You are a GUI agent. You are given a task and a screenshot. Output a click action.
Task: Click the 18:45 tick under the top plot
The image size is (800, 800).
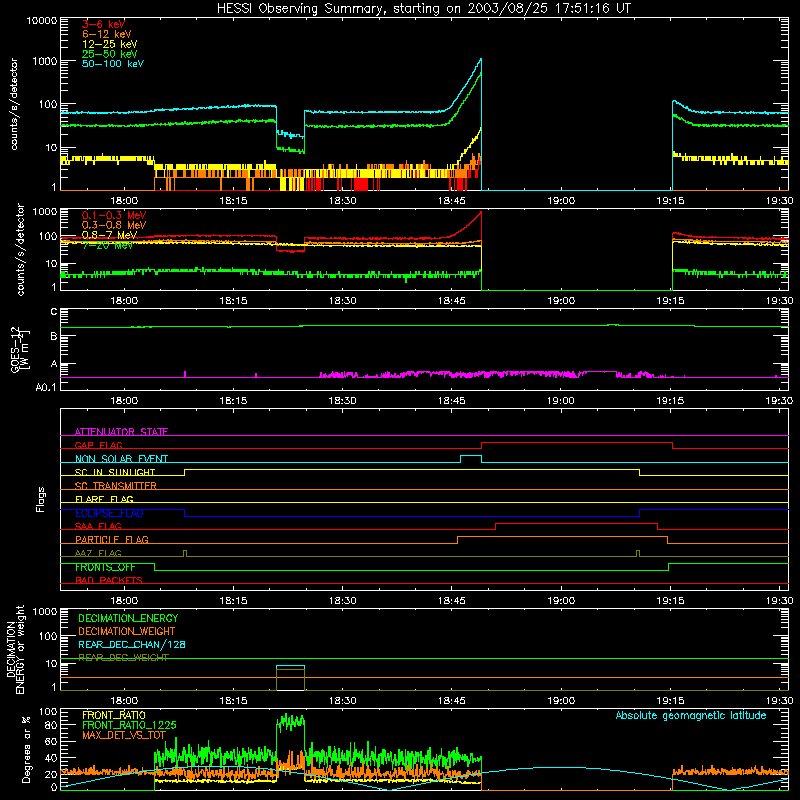(x=452, y=201)
